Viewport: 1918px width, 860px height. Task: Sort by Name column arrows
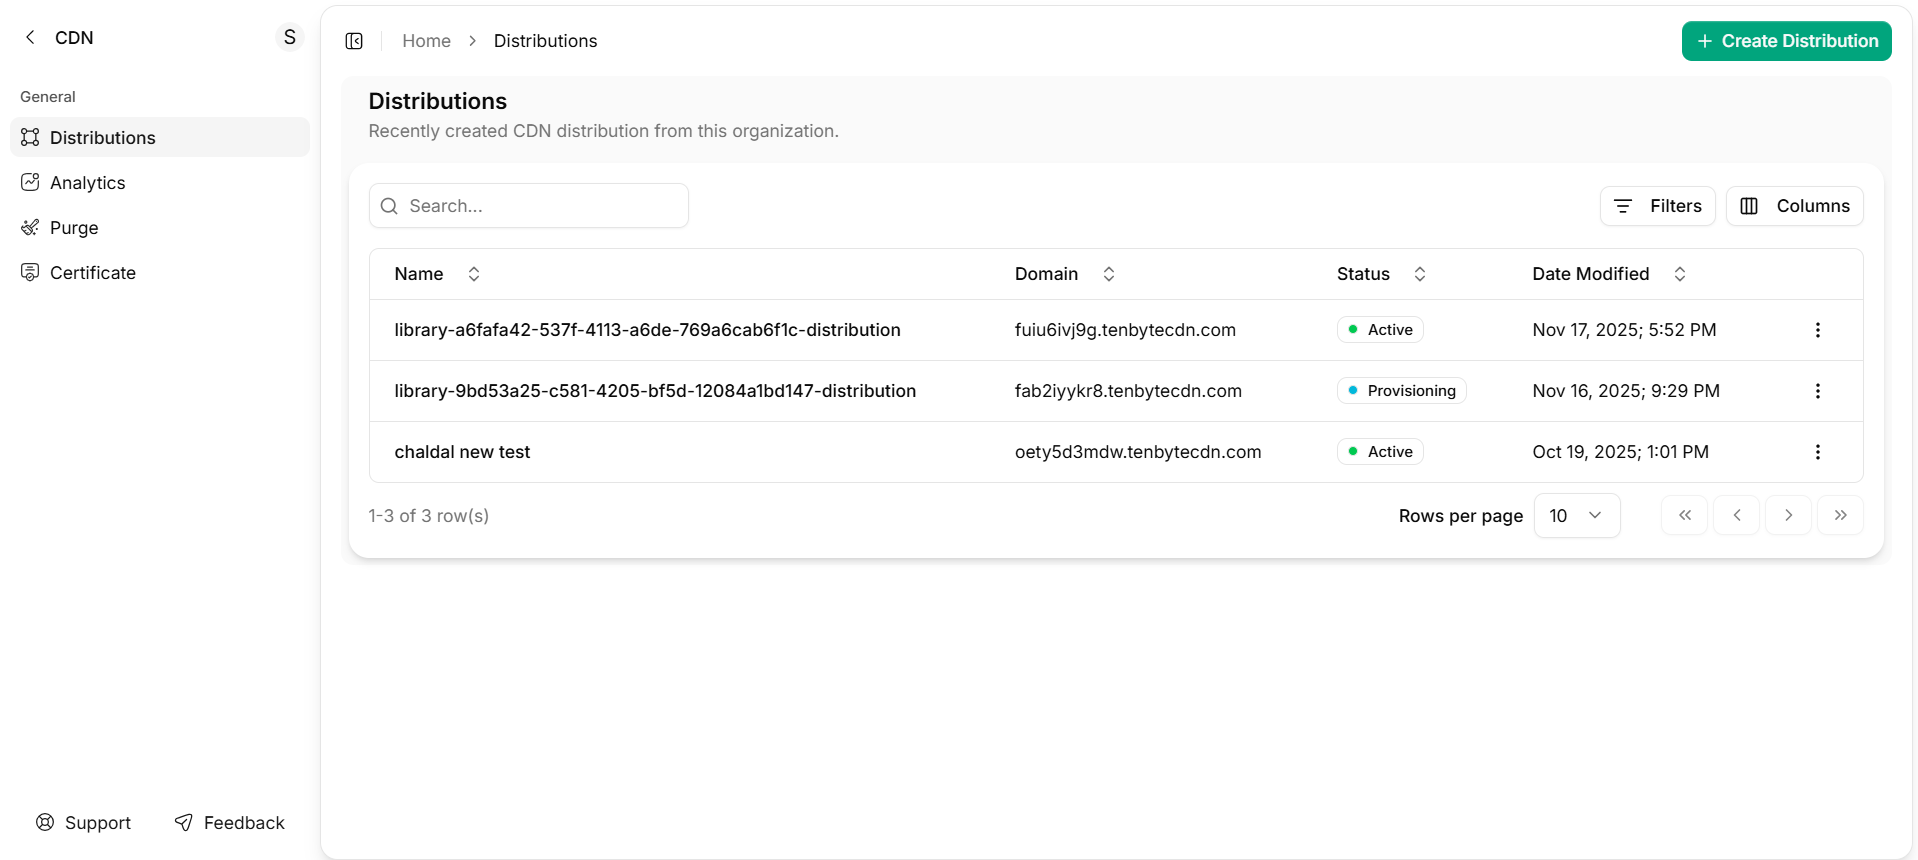point(474,274)
